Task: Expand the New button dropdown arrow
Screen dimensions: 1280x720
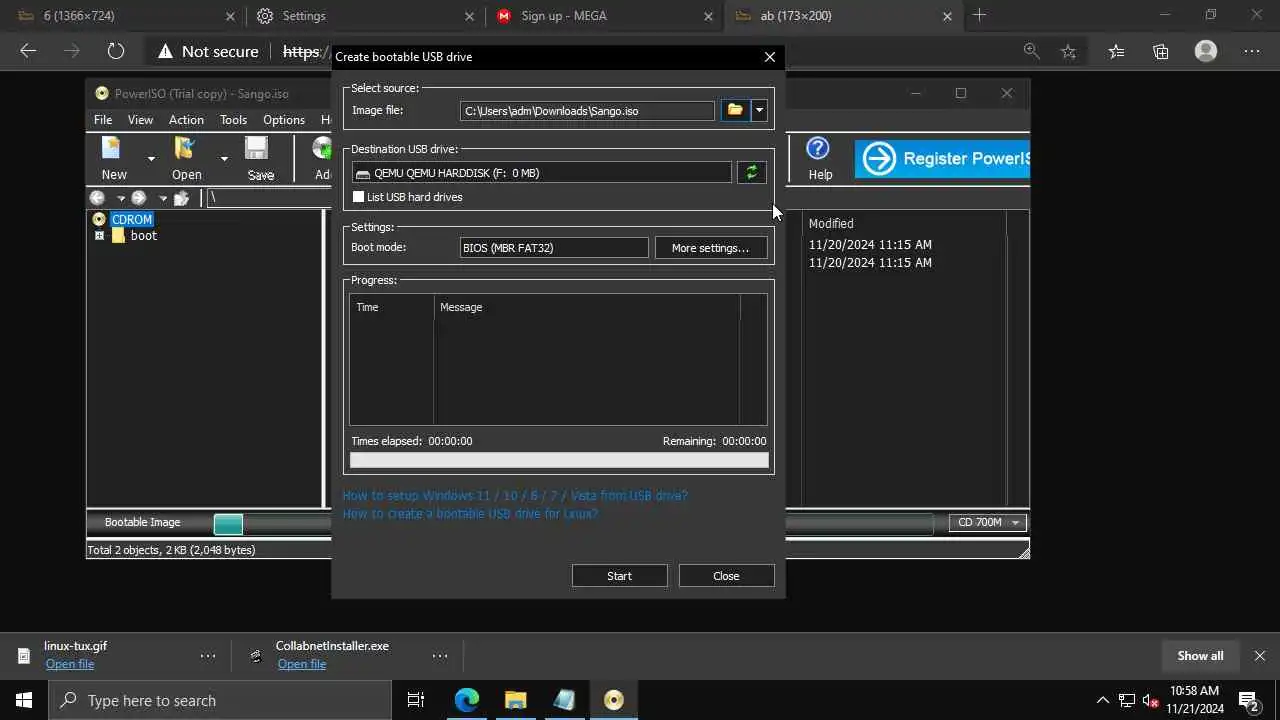Action: pyautogui.click(x=151, y=158)
